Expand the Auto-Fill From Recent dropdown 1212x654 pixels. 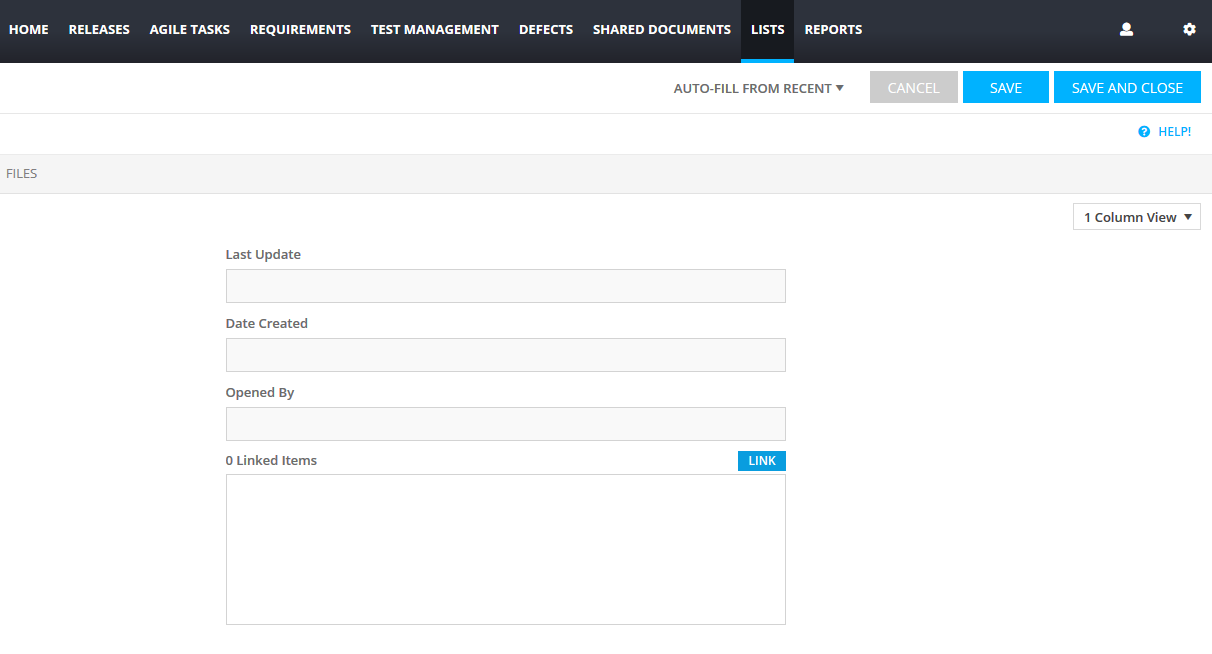[x=758, y=88]
